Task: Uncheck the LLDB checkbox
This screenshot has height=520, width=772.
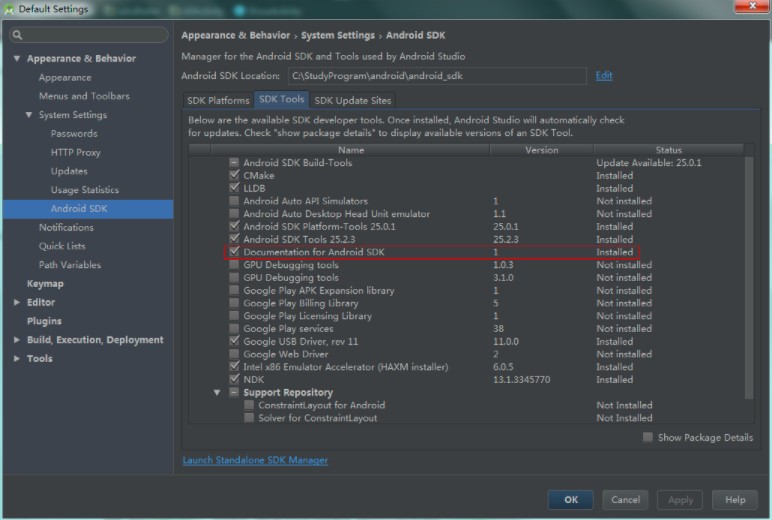Action: click(x=234, y=188)
